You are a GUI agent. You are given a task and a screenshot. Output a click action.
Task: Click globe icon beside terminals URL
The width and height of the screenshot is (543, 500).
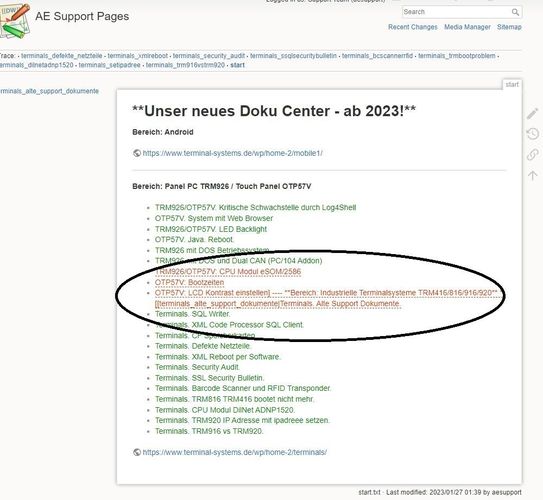(x=137, y=452)
